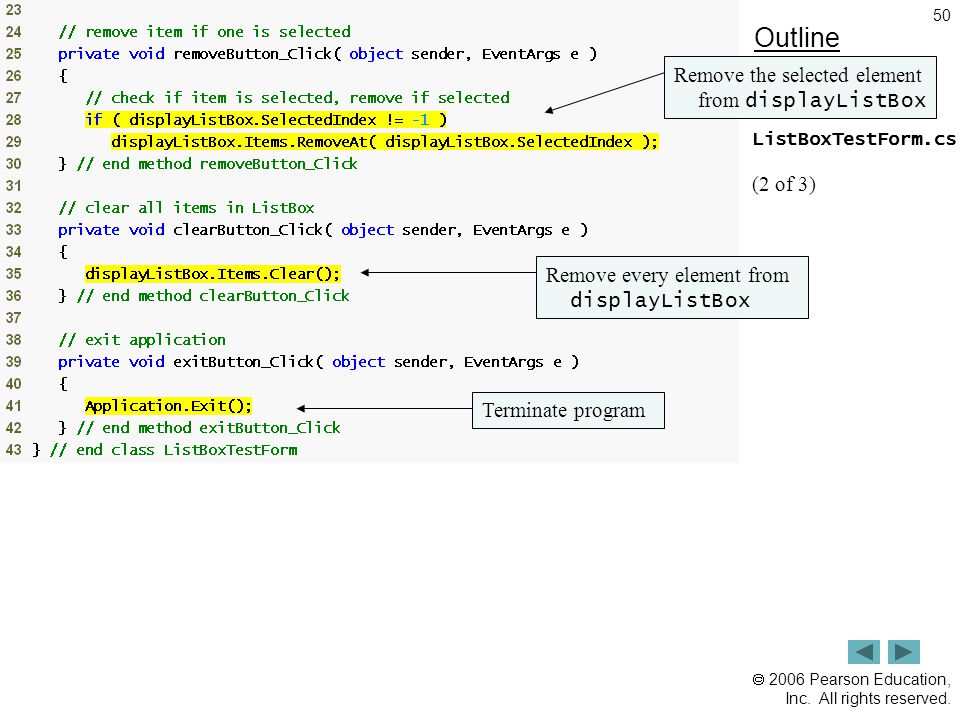Advance with the next slide arrow button
Screen dimensions: 960x720
904,651
